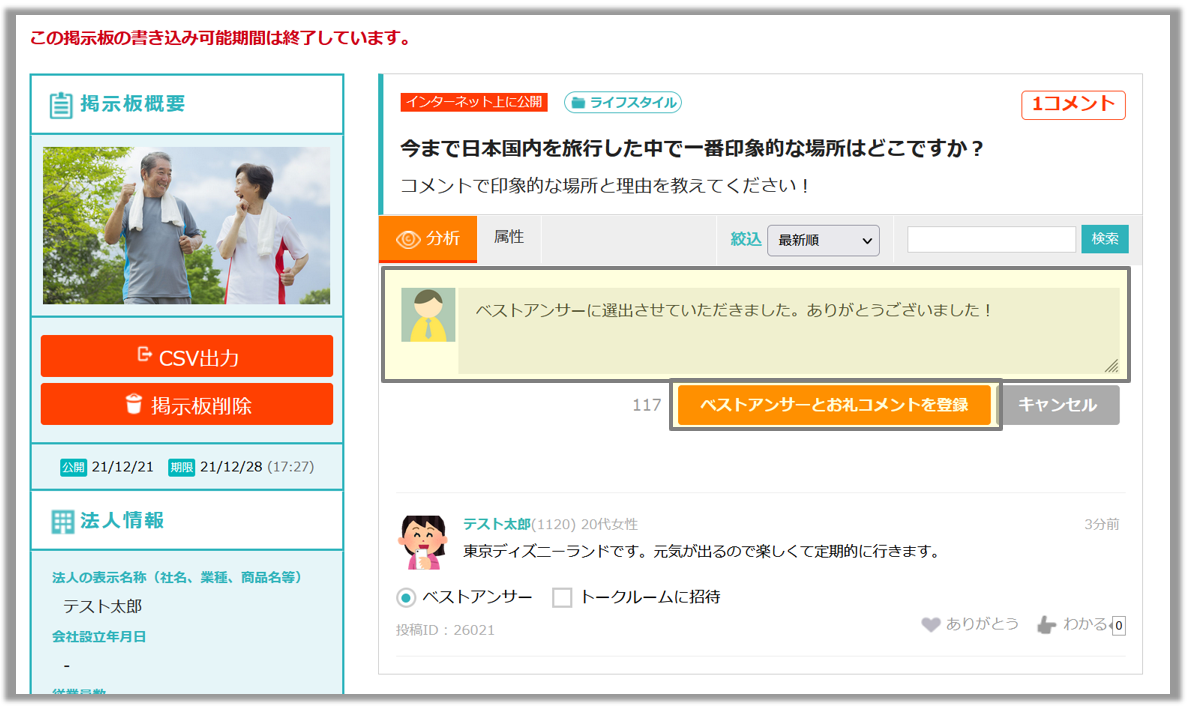Click the 会社設立年月日 label

point(99,637)
